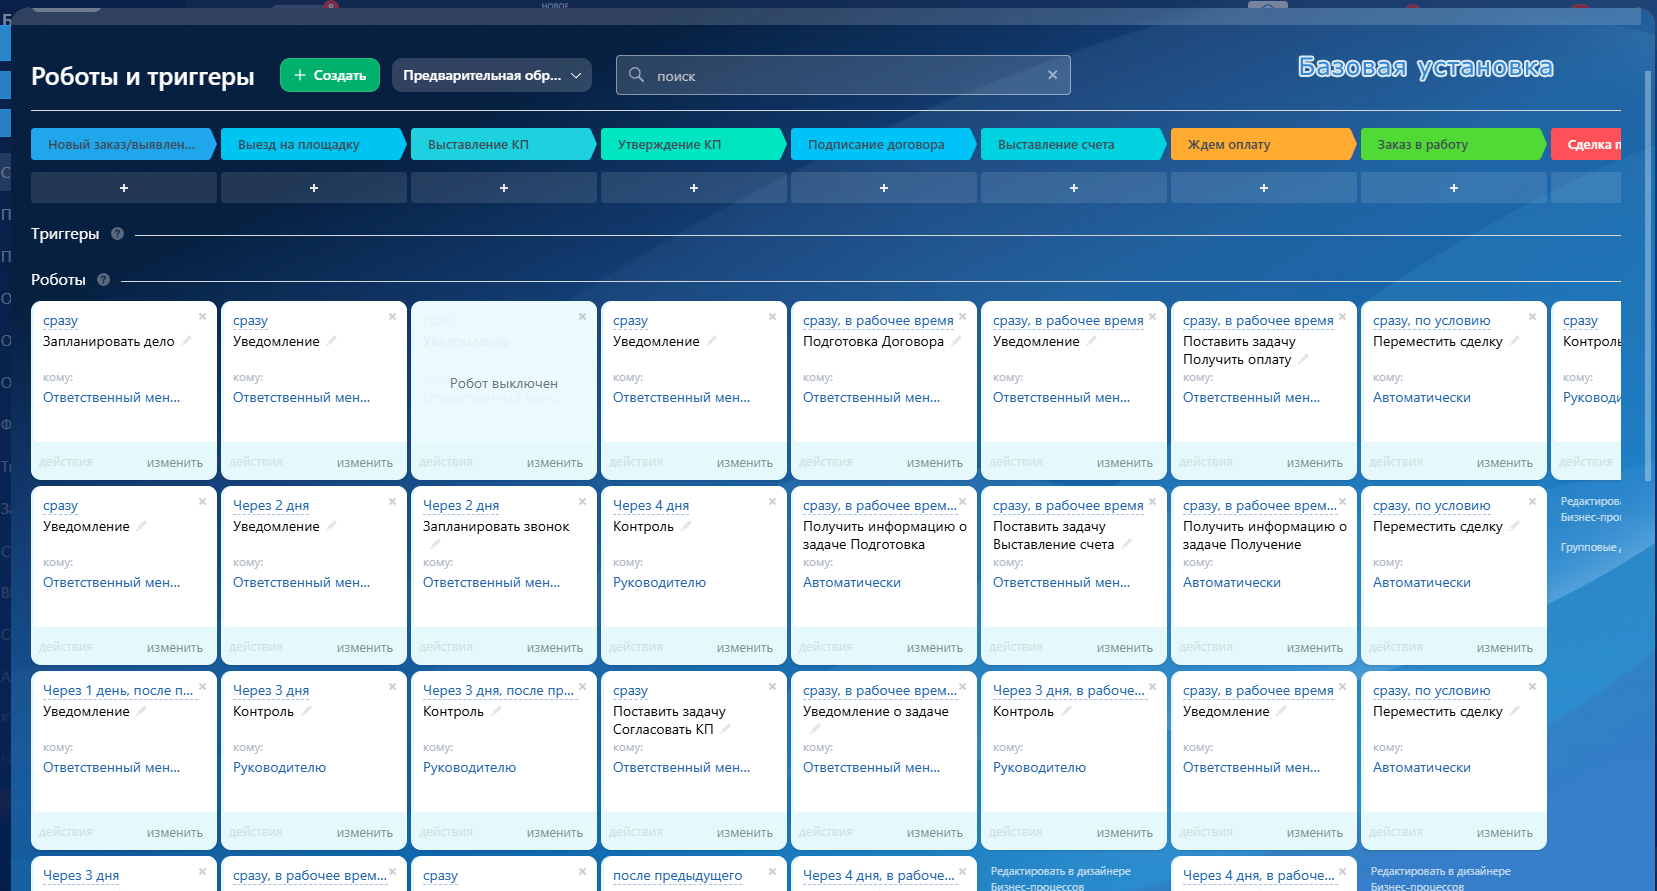Add a trigger under Подписание договора stage

click(x=884, y=188)
